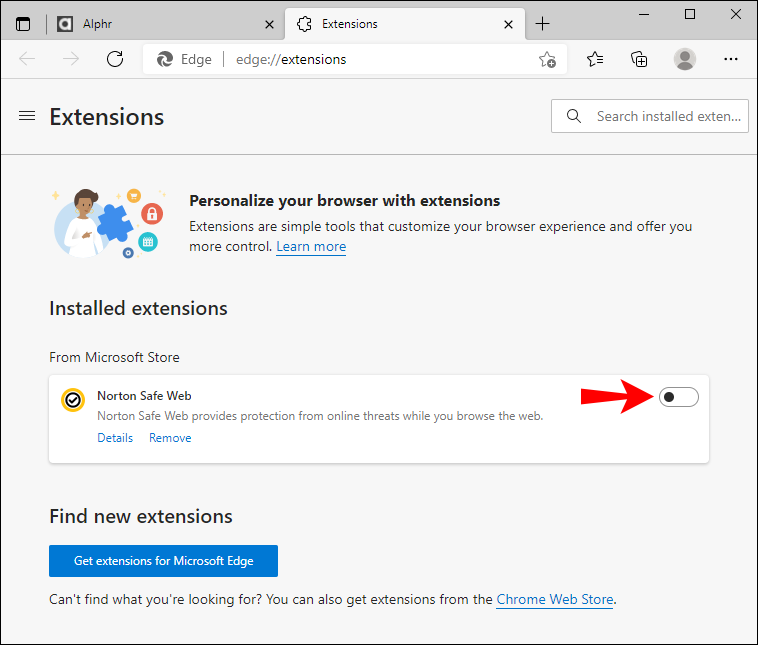Open the vertical tabs icon

click(x=23, y=23)
